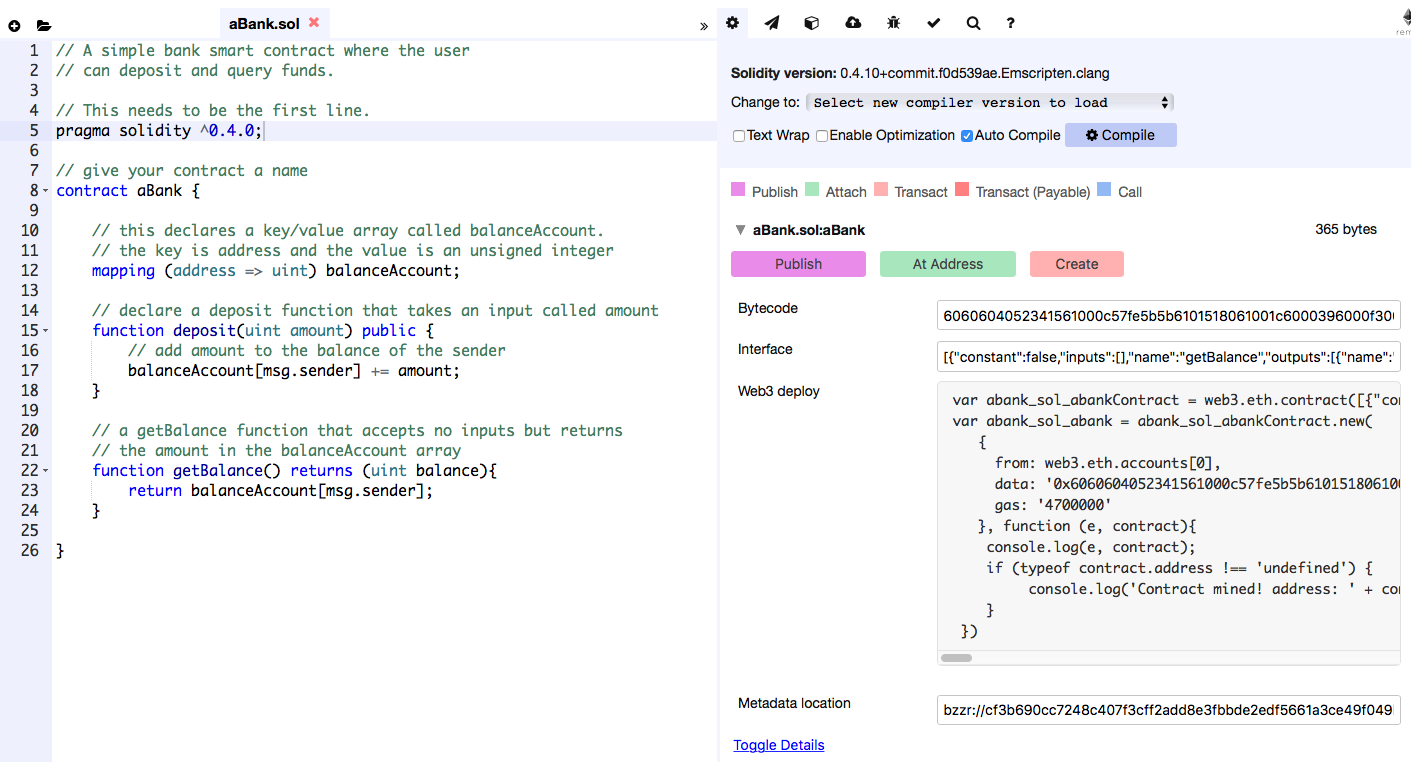Open the cloud upload tab
1411x762 pixels.
(853, 23)
